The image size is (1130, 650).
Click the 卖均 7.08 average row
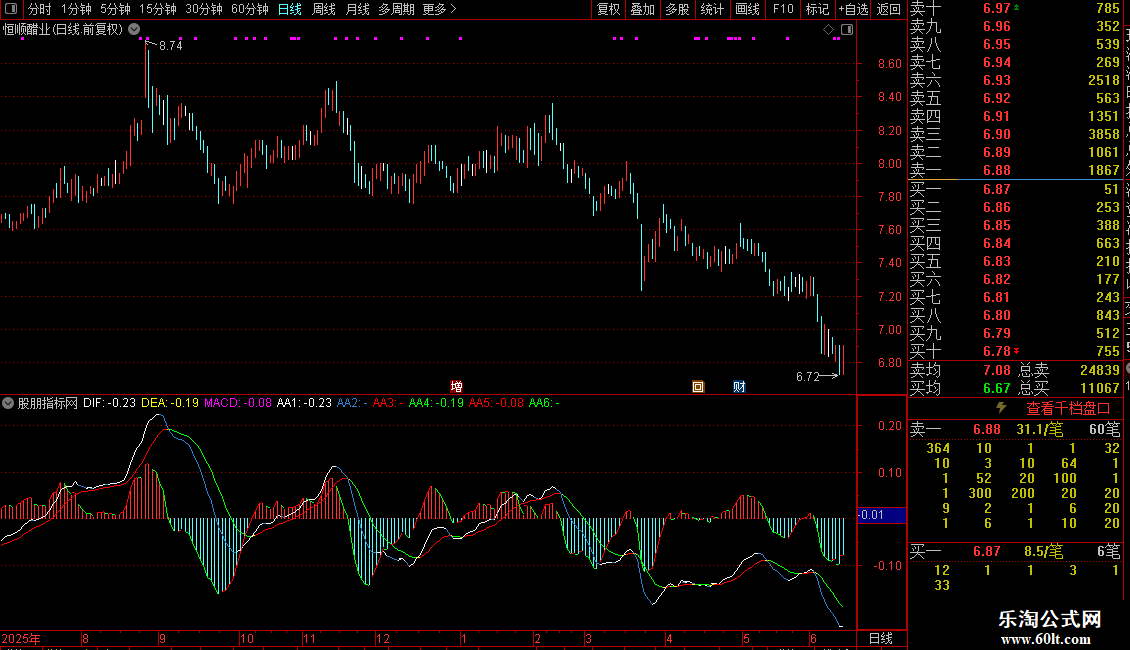click(x=960, y=370)
